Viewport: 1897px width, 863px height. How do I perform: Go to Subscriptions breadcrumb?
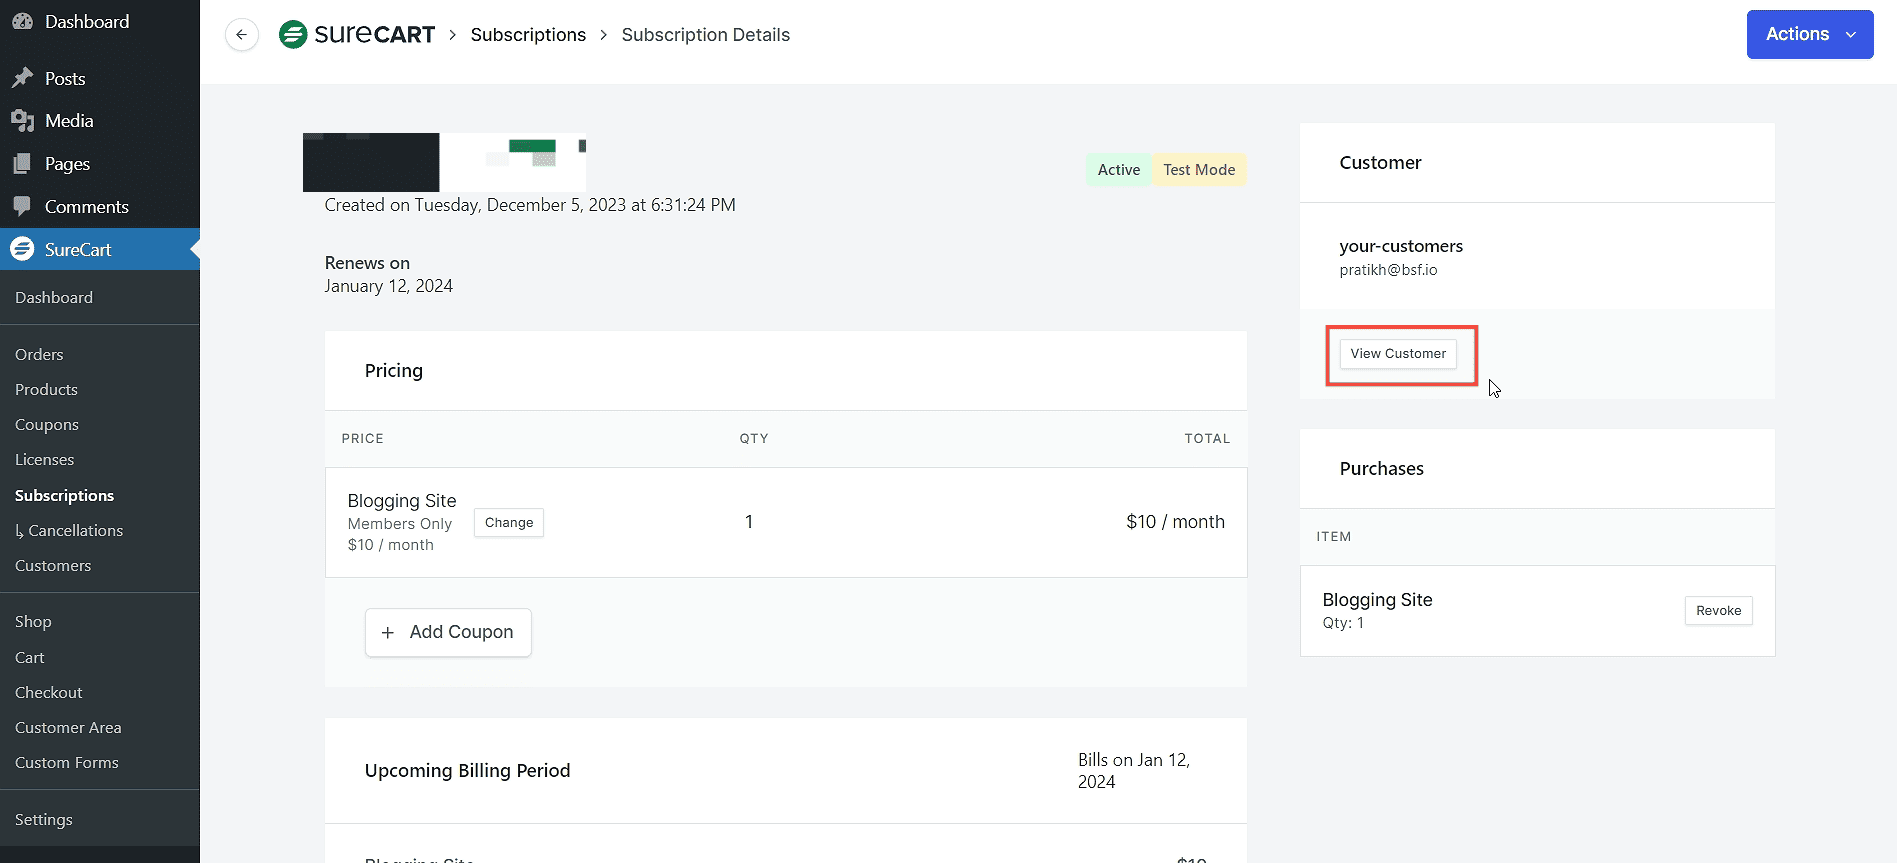528,35
